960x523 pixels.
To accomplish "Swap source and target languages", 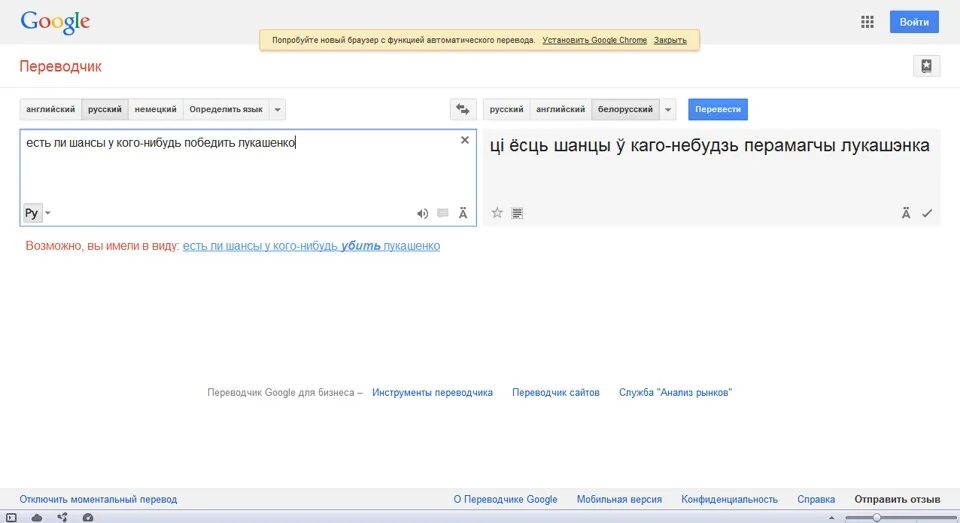I will click(462, 110).
